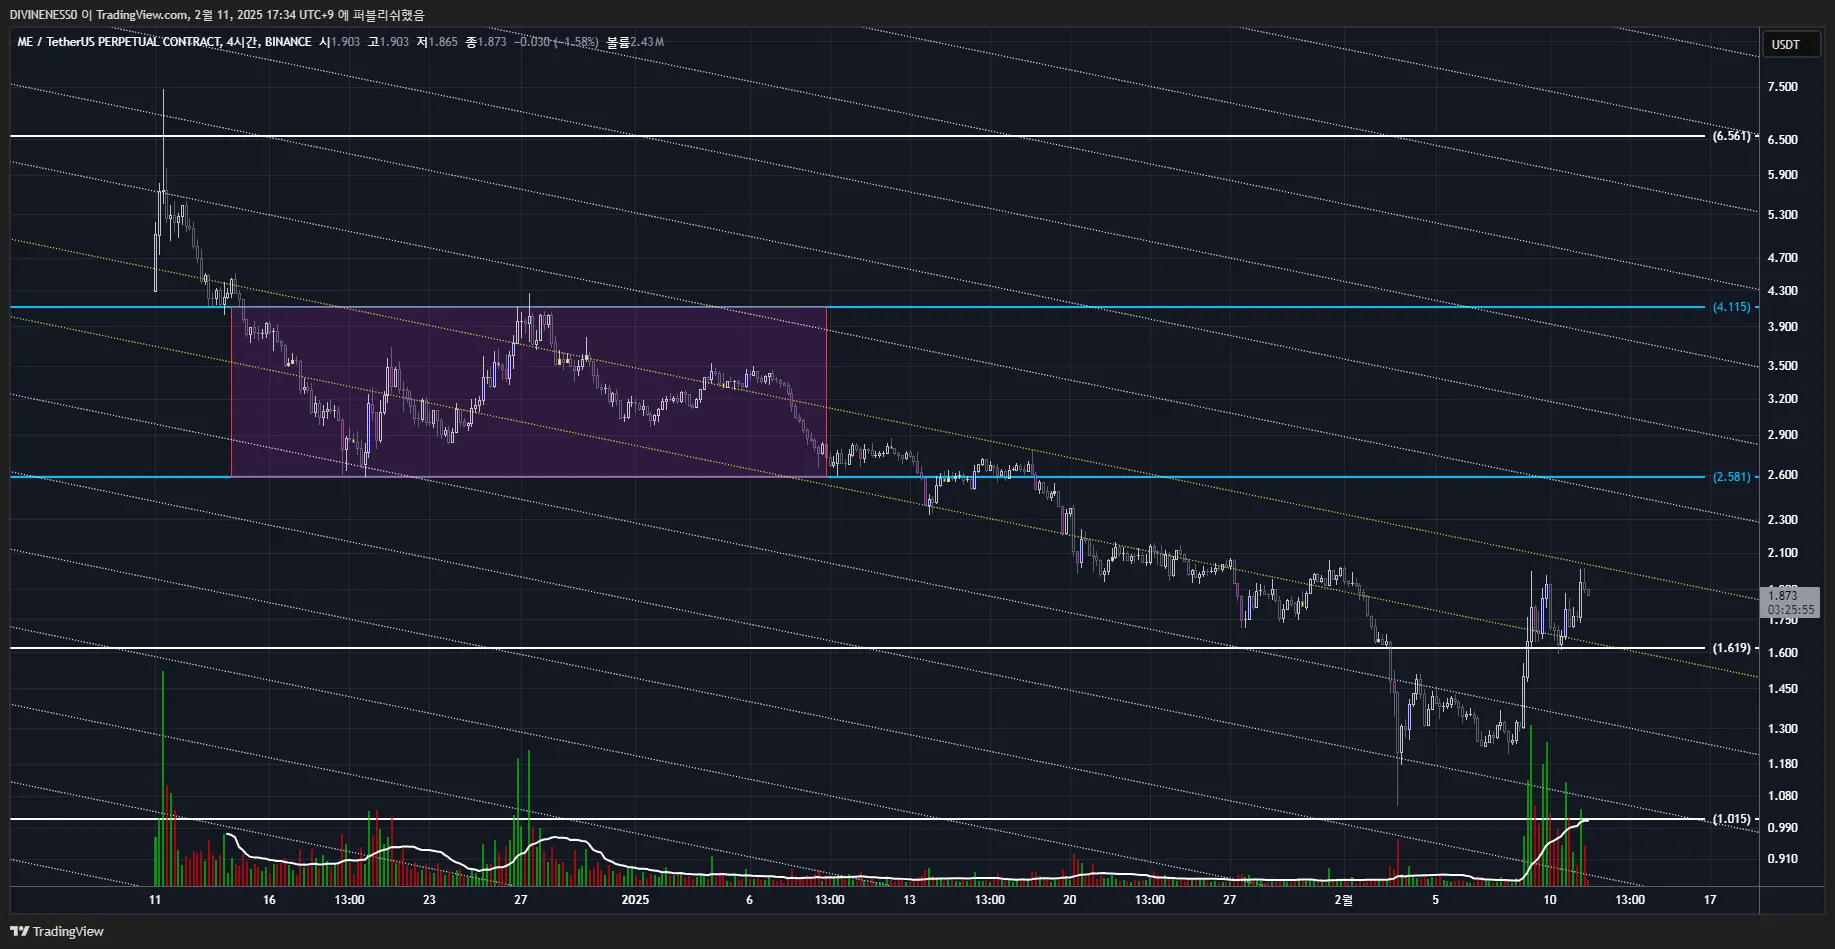Screen dimensions: 1835x949
Task: Click the time axis label 11
Action: 155,900
